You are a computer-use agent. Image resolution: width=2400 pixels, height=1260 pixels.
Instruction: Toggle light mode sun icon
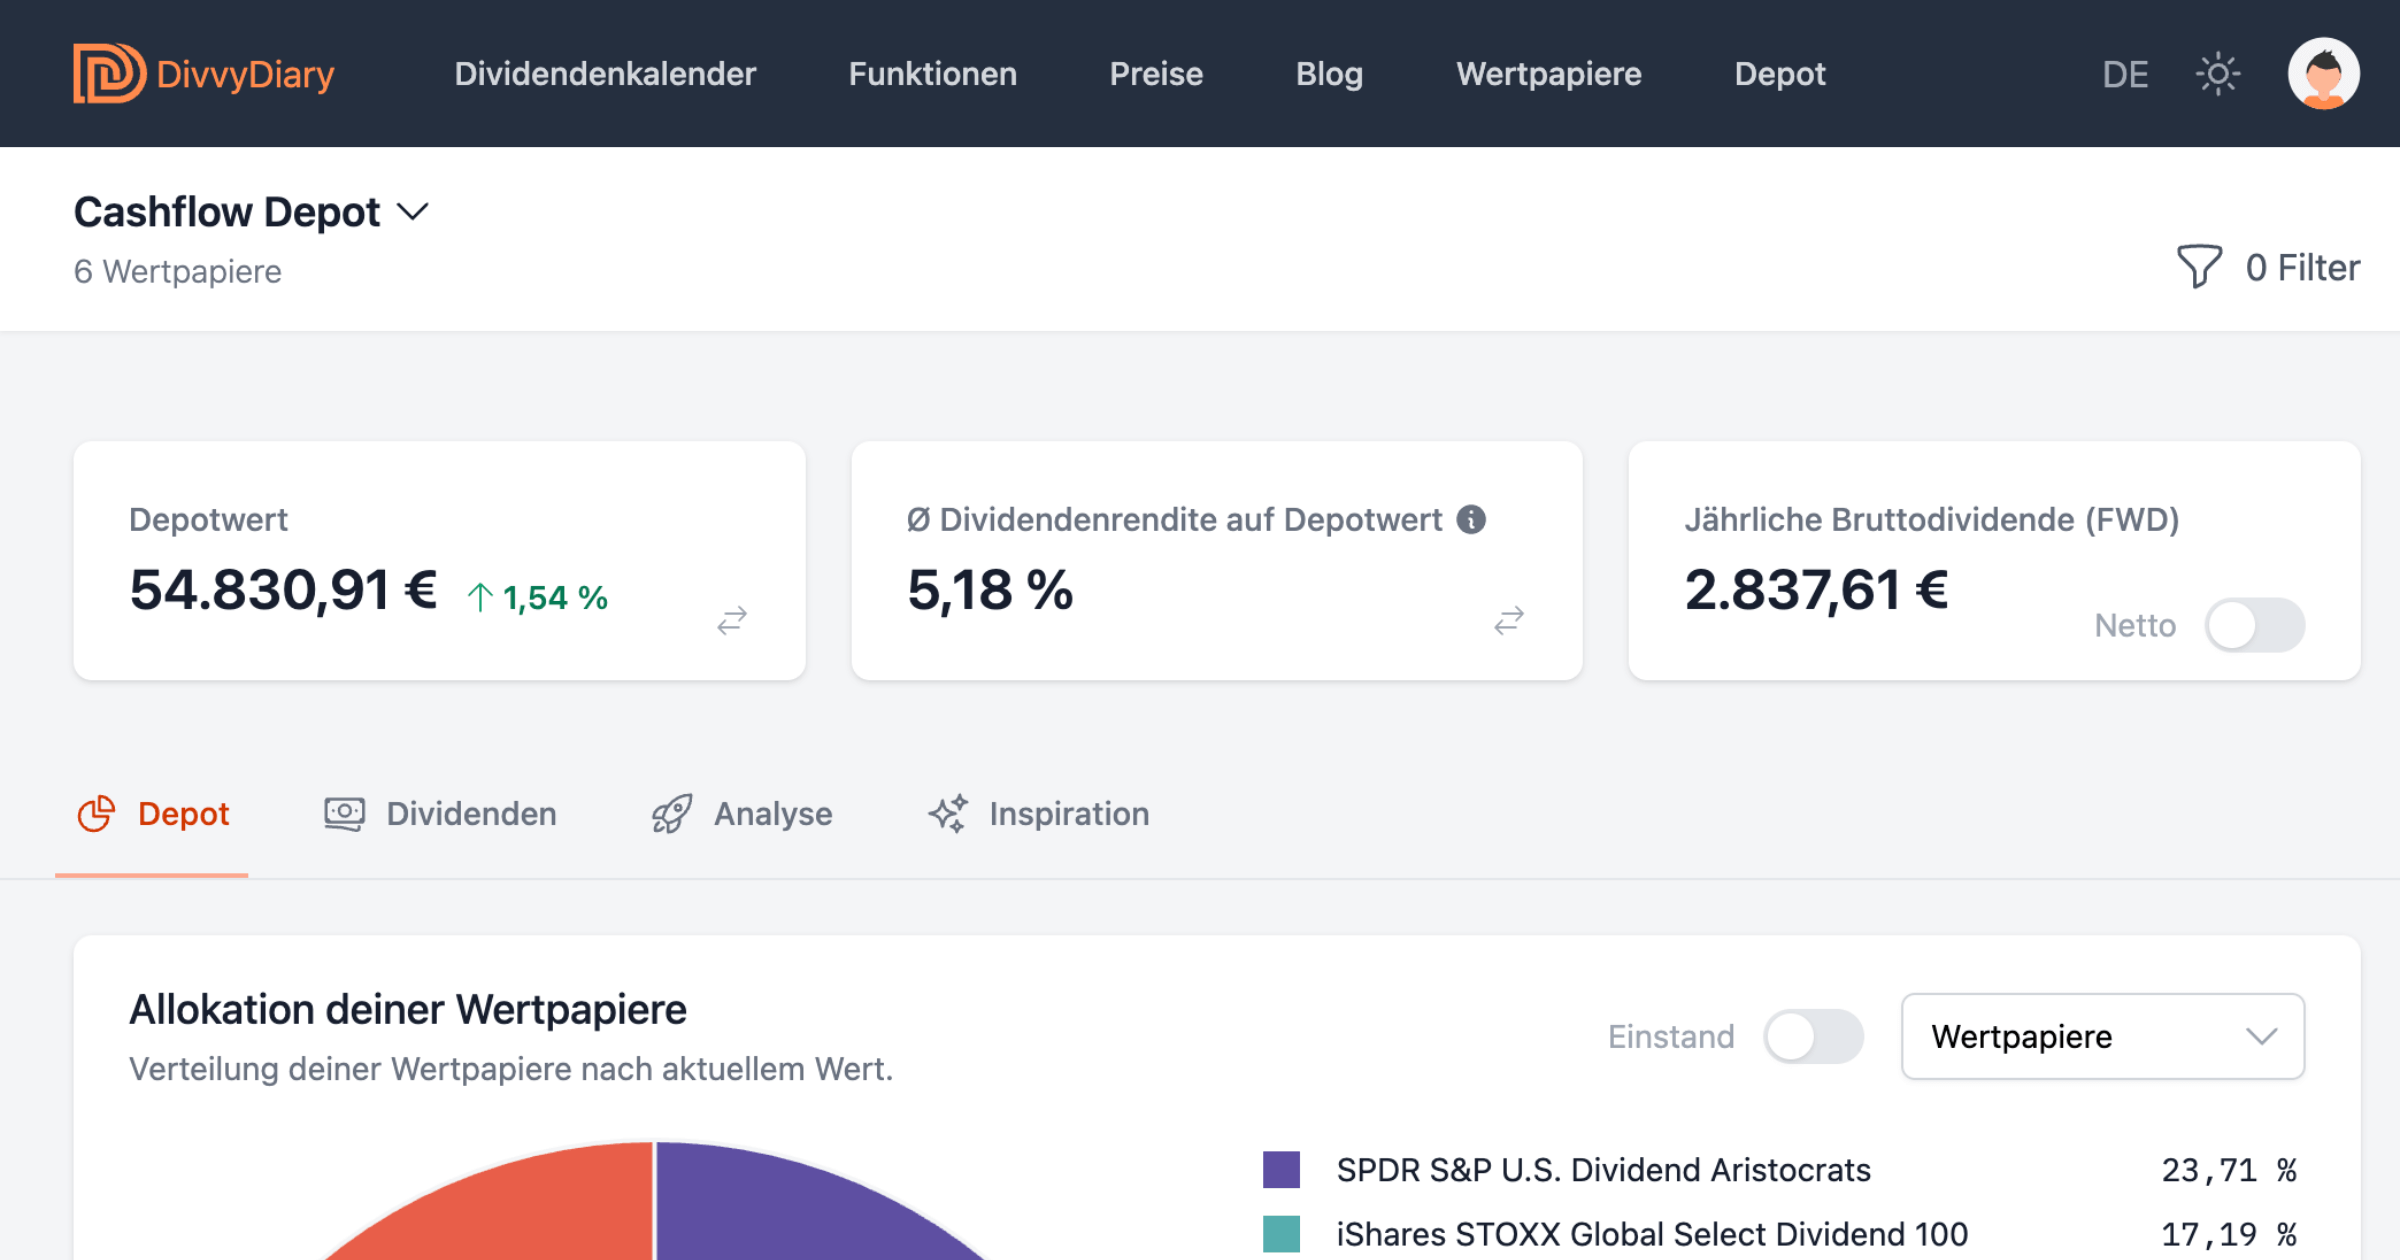coord(2217,74)
